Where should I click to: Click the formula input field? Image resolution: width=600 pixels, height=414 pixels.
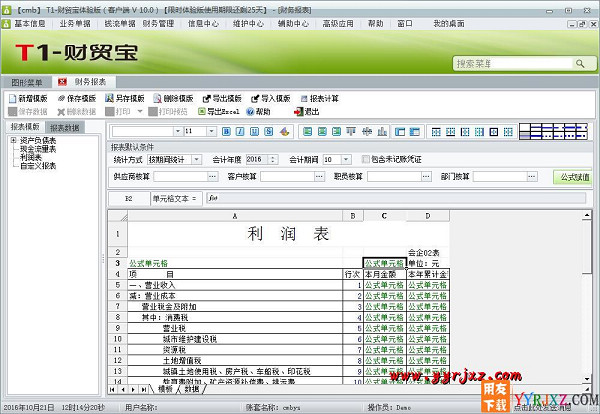point(396,198)
